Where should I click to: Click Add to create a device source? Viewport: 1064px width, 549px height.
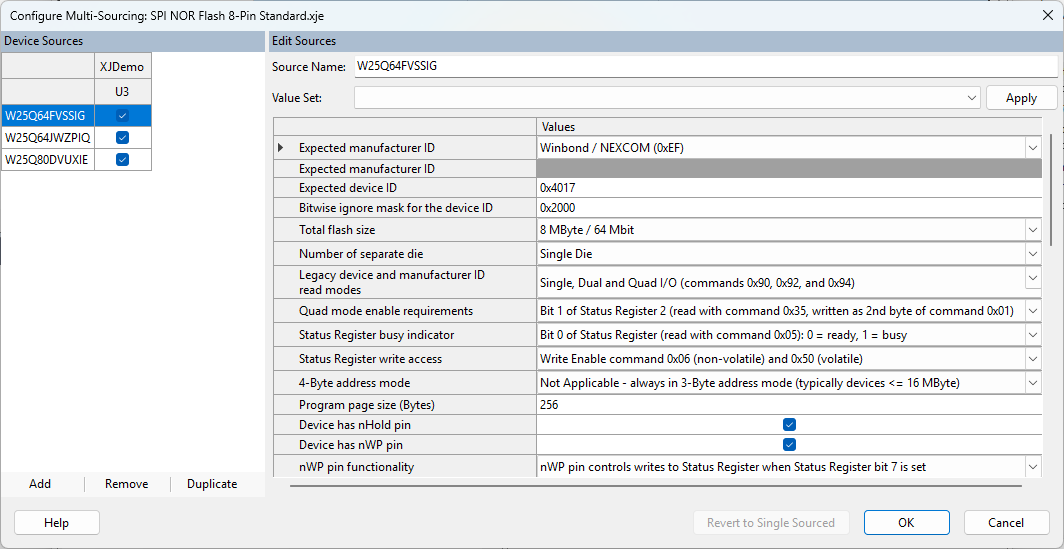40,484
